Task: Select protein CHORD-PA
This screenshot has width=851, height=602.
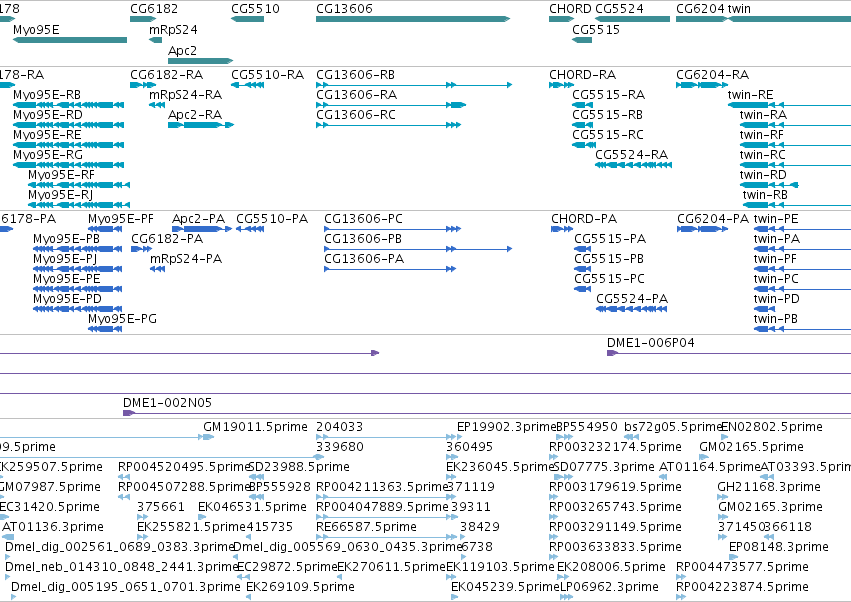Action: click(584, 219)
